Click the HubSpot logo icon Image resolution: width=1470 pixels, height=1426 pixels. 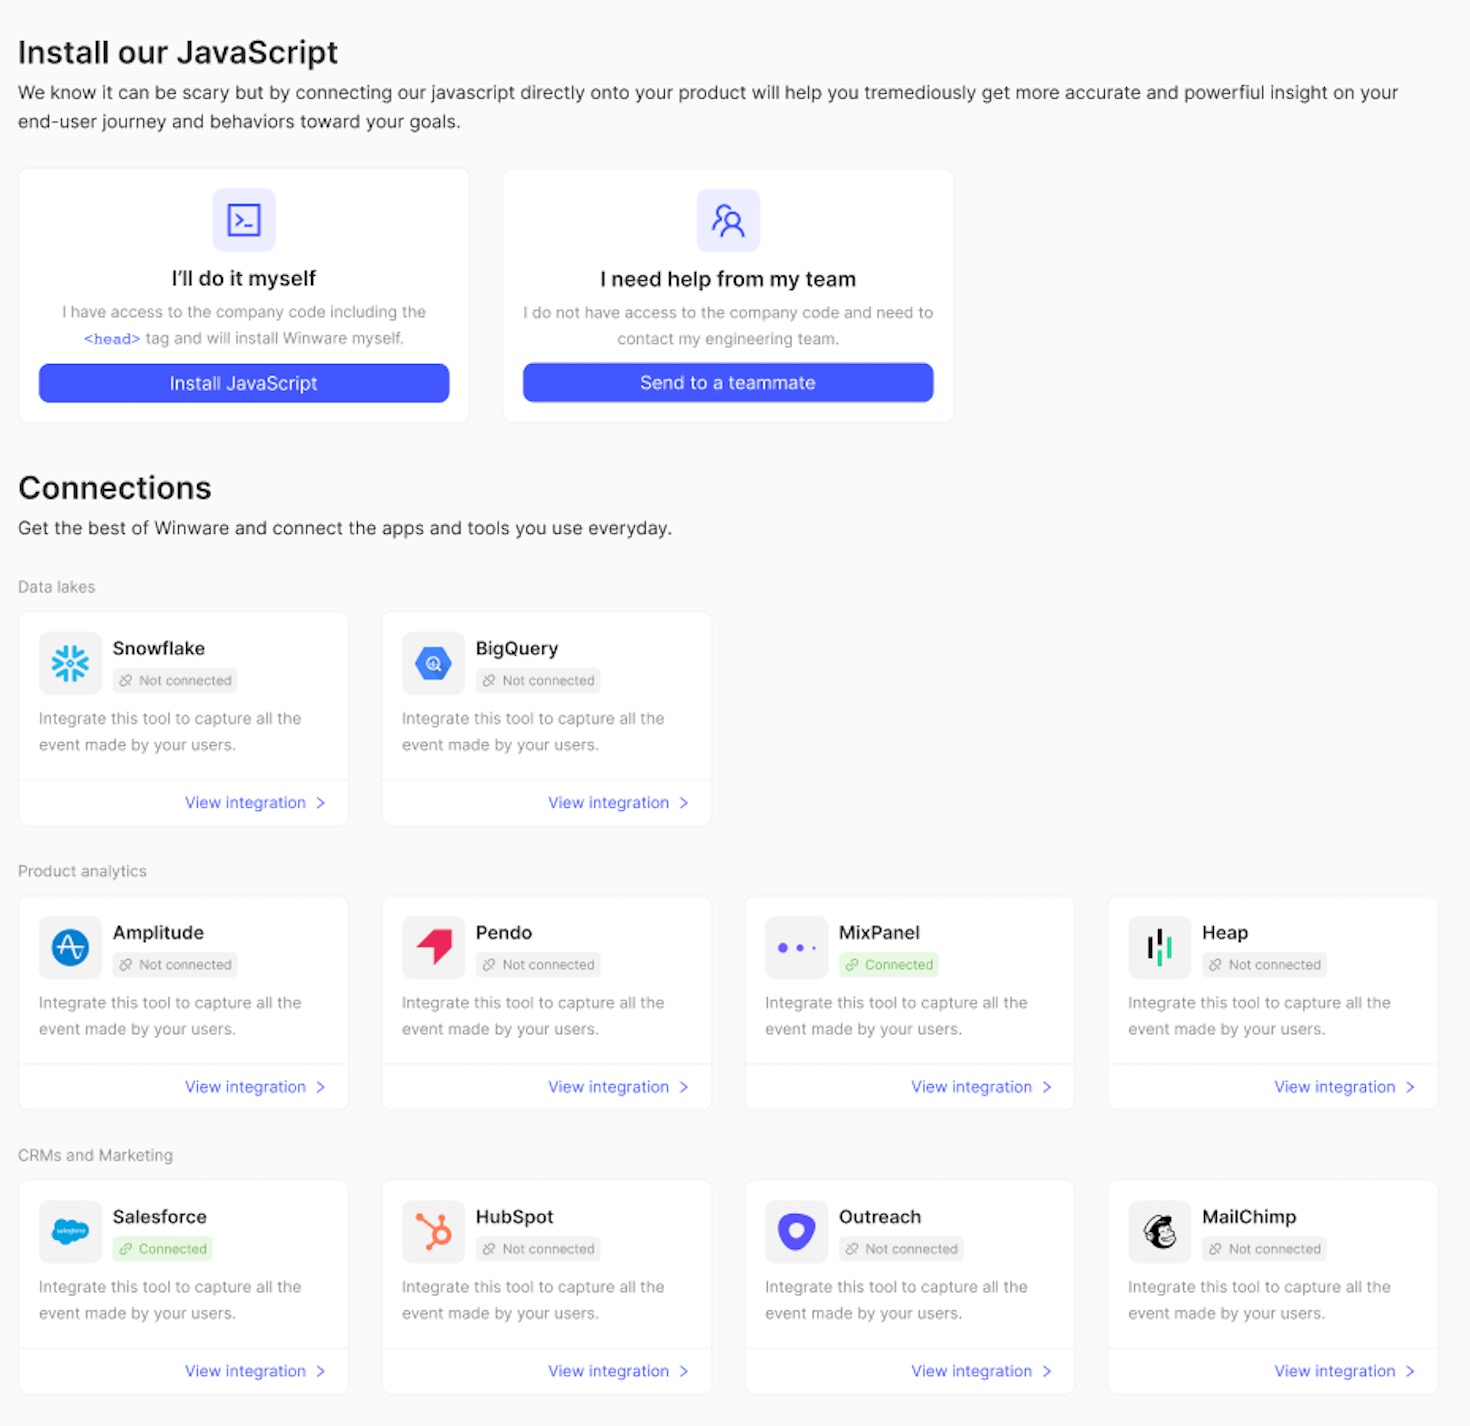pyautogui.click(x=433, y=1231)
